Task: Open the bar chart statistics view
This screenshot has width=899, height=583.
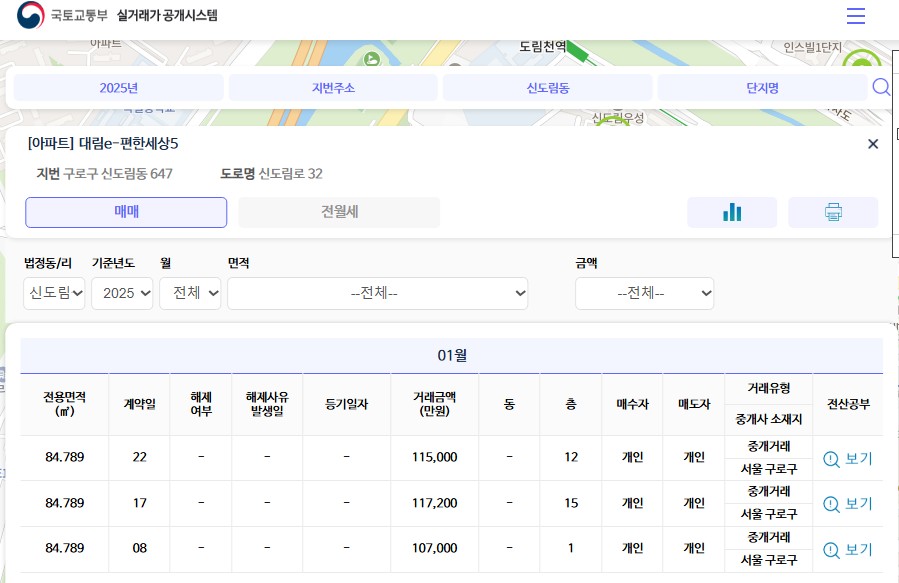Action: (732, 212)
